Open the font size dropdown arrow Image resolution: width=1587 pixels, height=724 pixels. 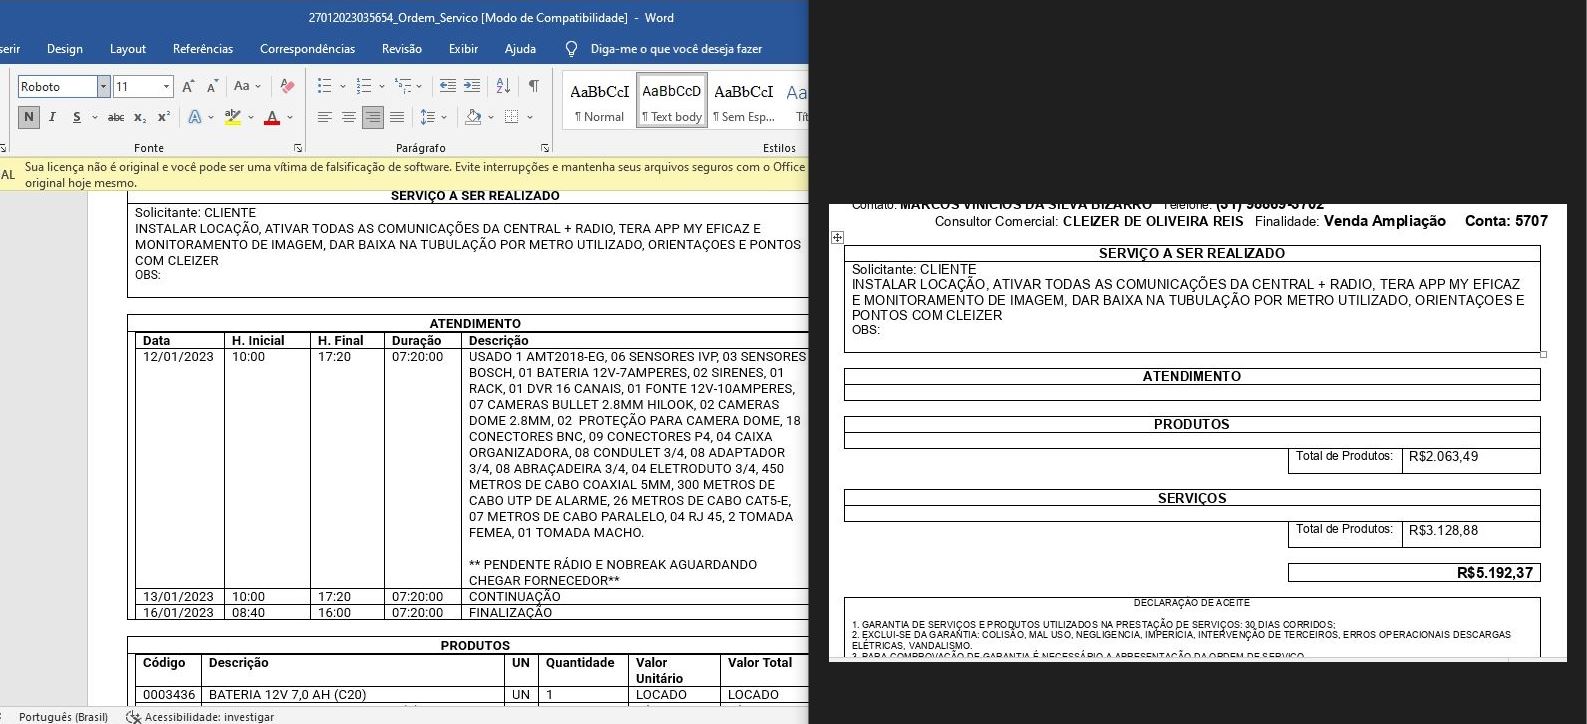tap(167, 87)
